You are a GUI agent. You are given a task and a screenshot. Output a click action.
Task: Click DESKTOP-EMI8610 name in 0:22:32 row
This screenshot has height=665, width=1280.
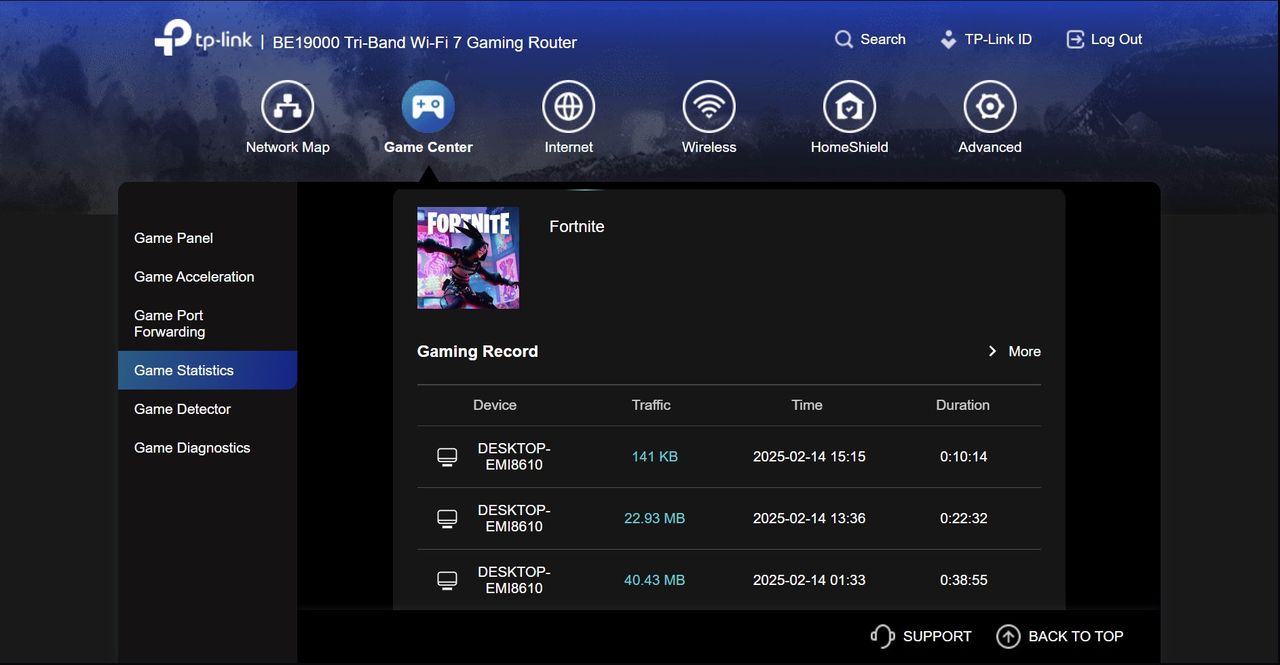pos(514,518)
